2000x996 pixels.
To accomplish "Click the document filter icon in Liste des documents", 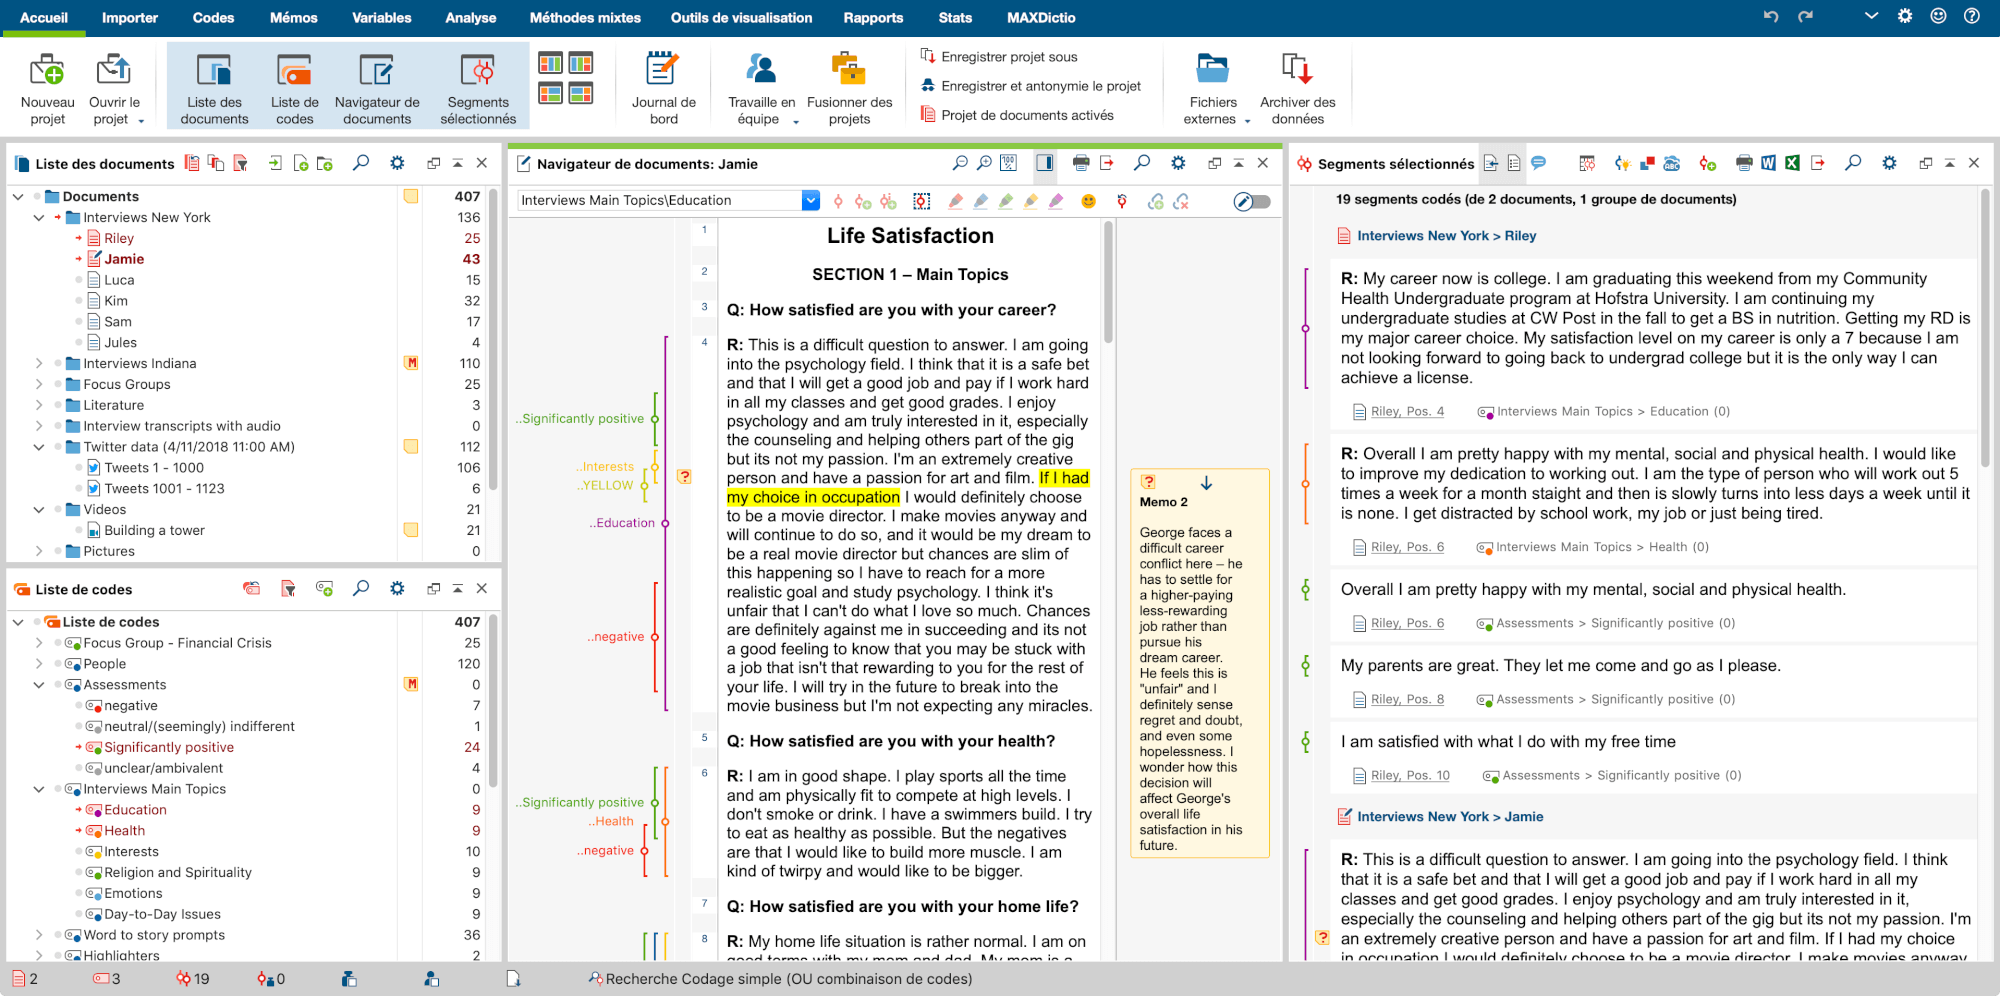I will pos(240,163).
